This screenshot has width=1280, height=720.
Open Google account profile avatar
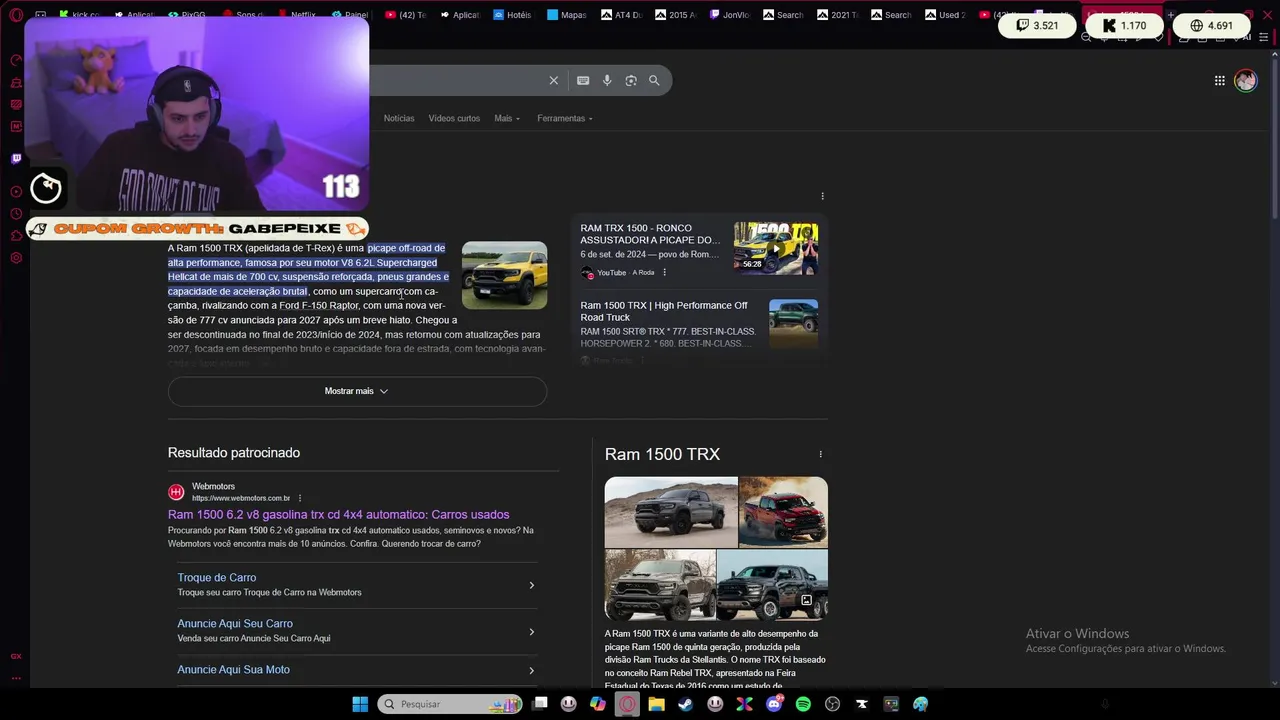(x=1245, y=81)
